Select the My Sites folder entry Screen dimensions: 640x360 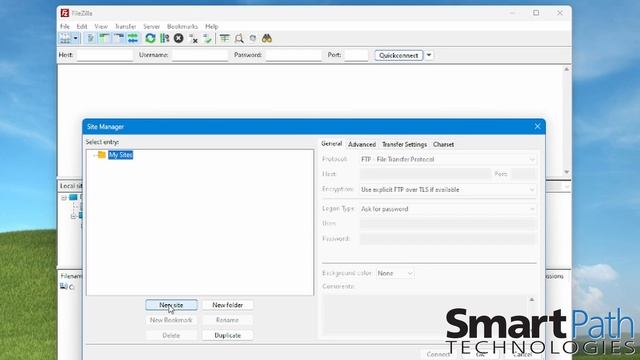[120, 155]
